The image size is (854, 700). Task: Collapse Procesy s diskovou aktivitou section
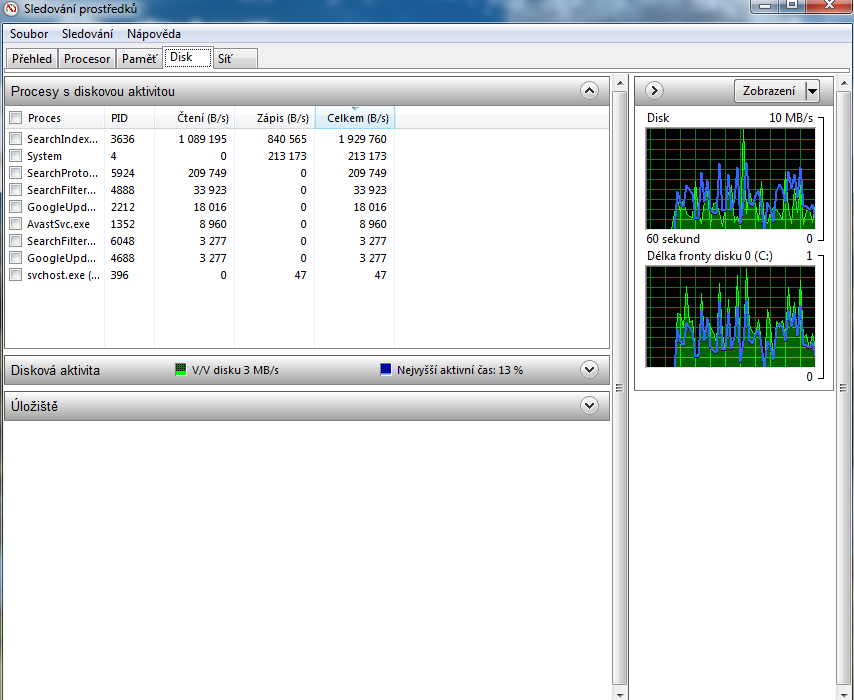(x=589, y=91)
